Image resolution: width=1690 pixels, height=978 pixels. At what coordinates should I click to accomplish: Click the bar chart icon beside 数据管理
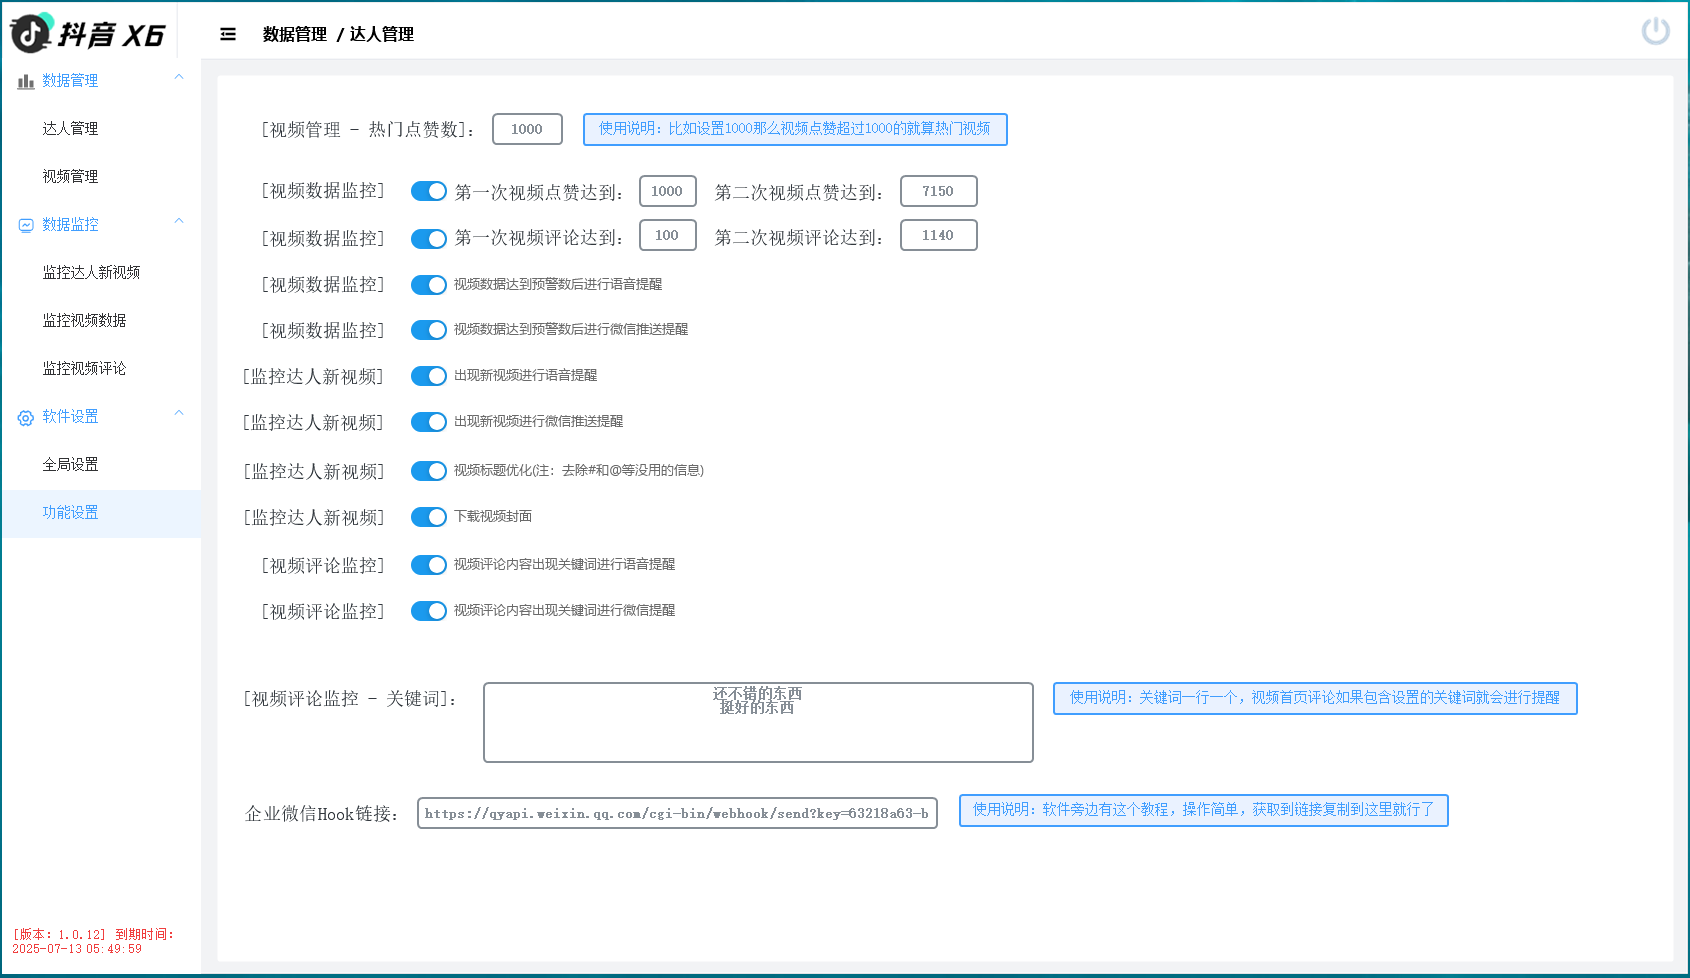(26, 81)
